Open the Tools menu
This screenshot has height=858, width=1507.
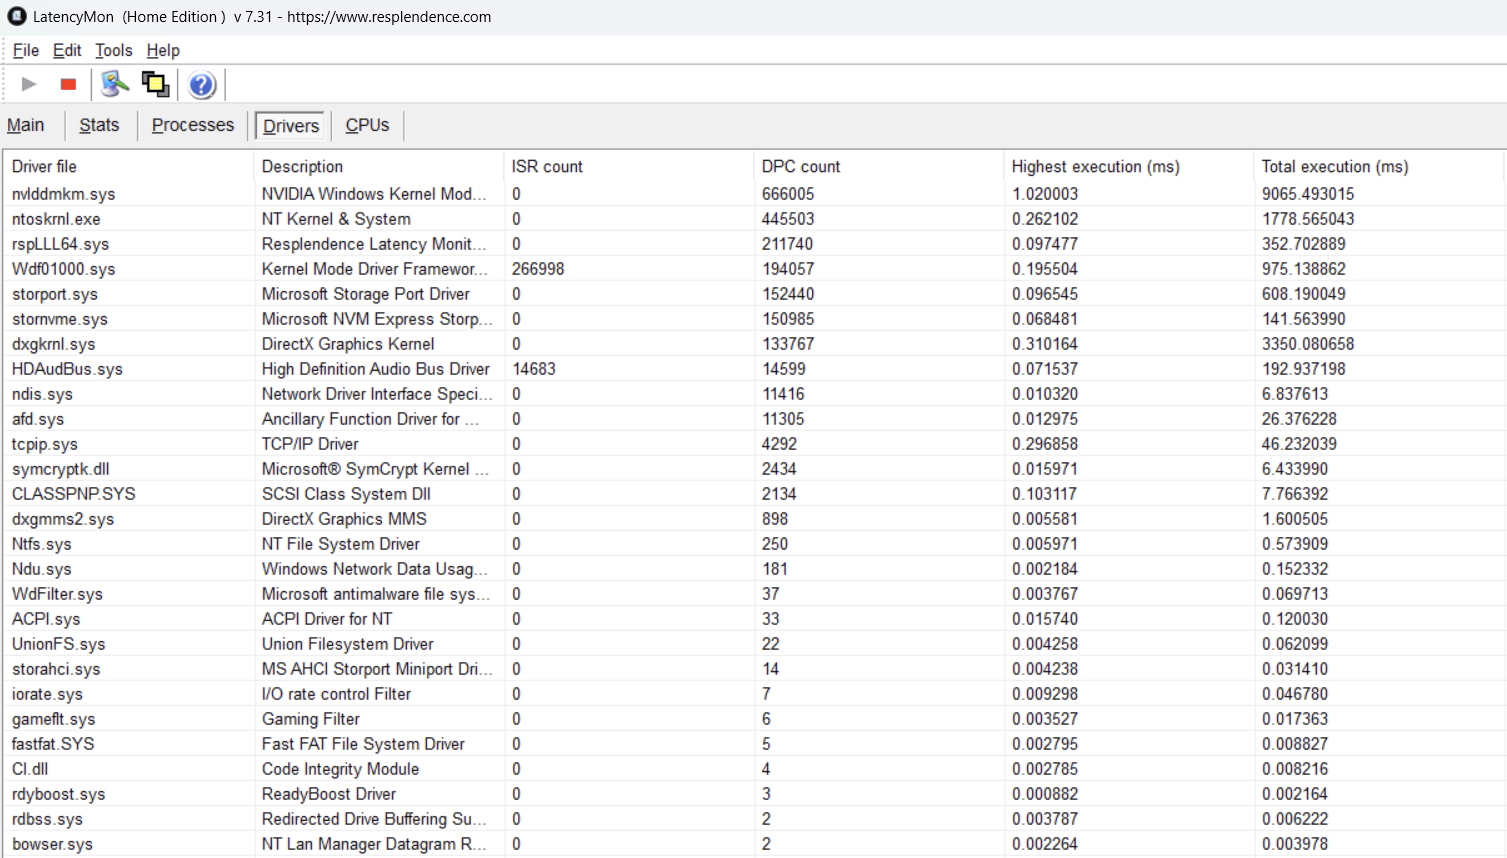coord(113,51)
